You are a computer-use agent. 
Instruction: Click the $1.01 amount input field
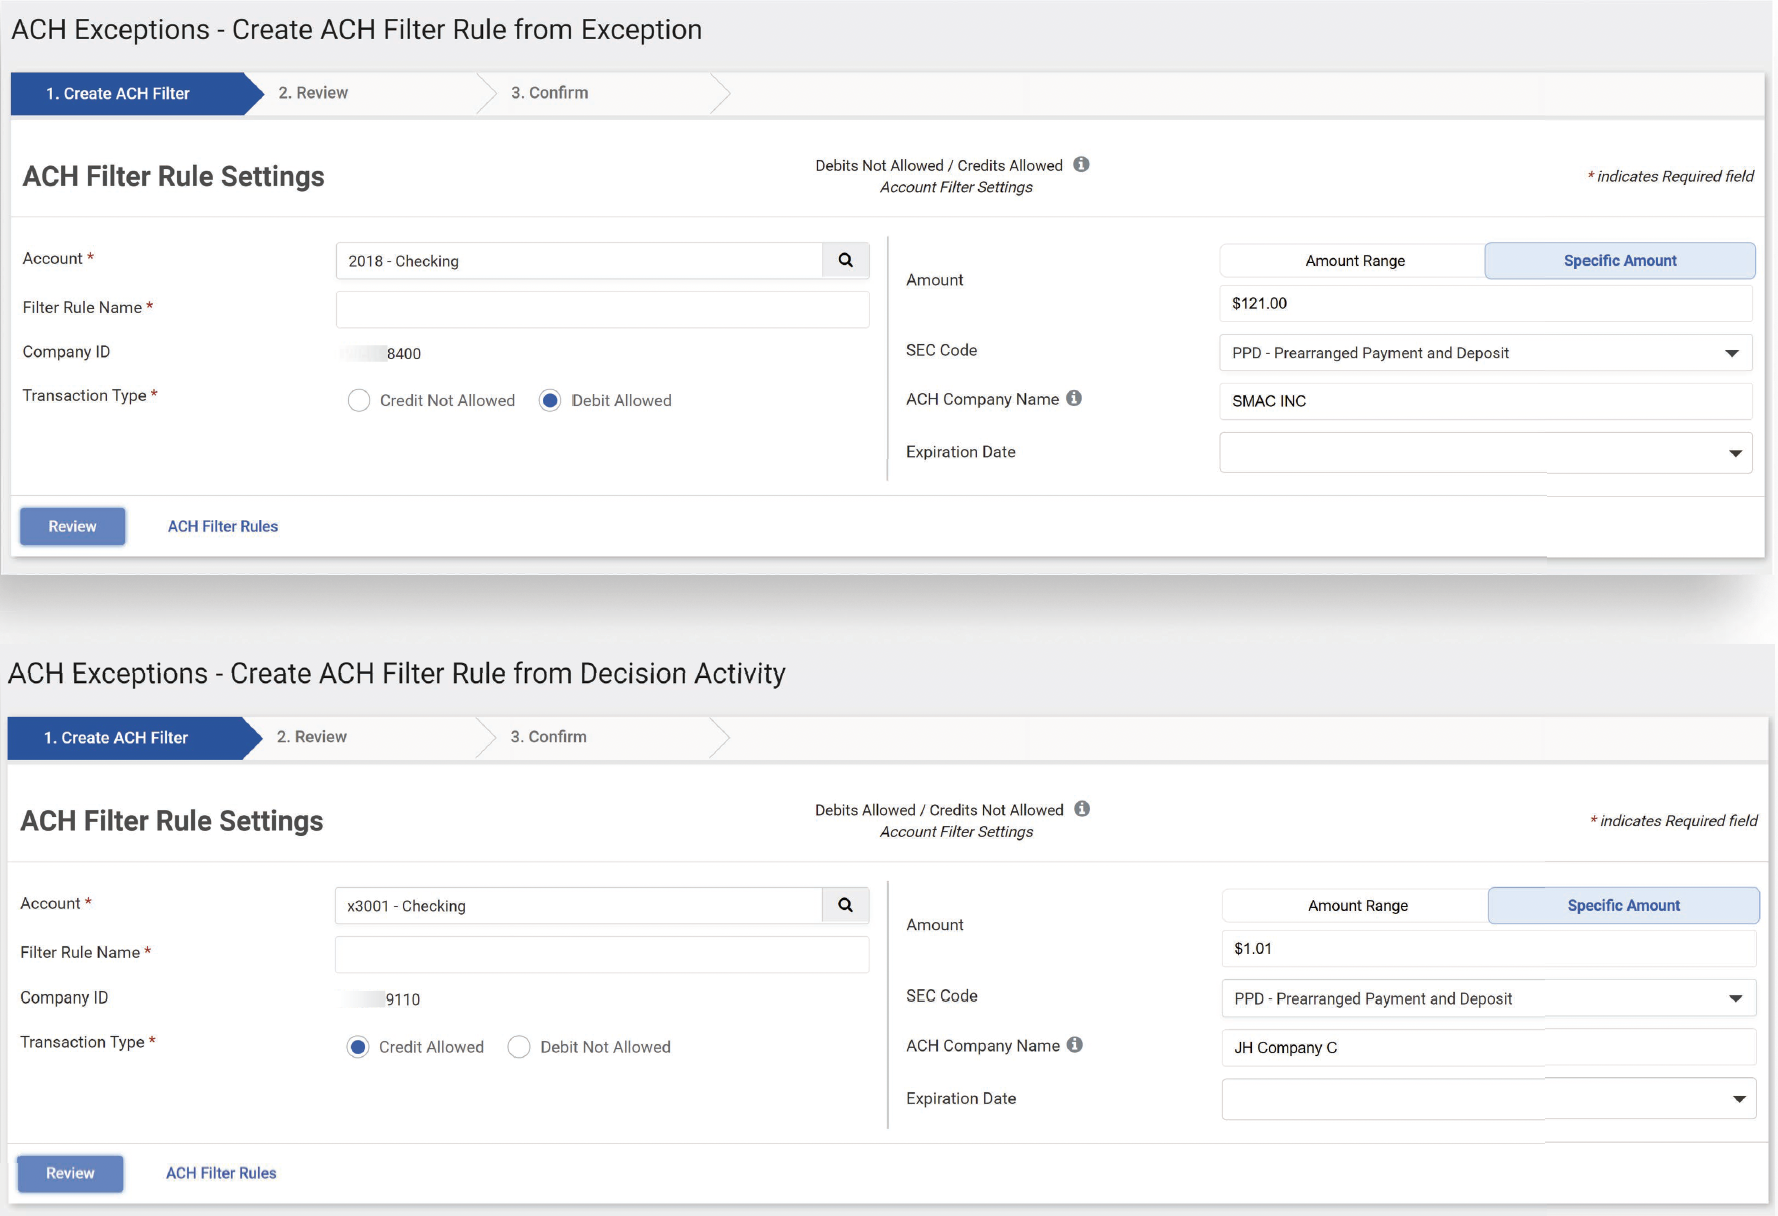(x=1488, y=948)
